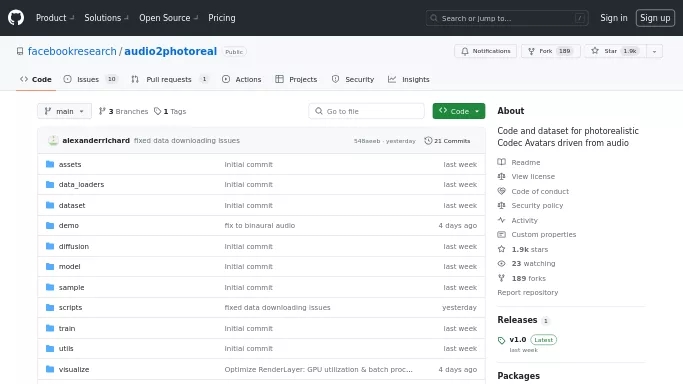Click the Activity pulse icon
This screenshot has height=384, width=683.
click(x=501, y=220)
